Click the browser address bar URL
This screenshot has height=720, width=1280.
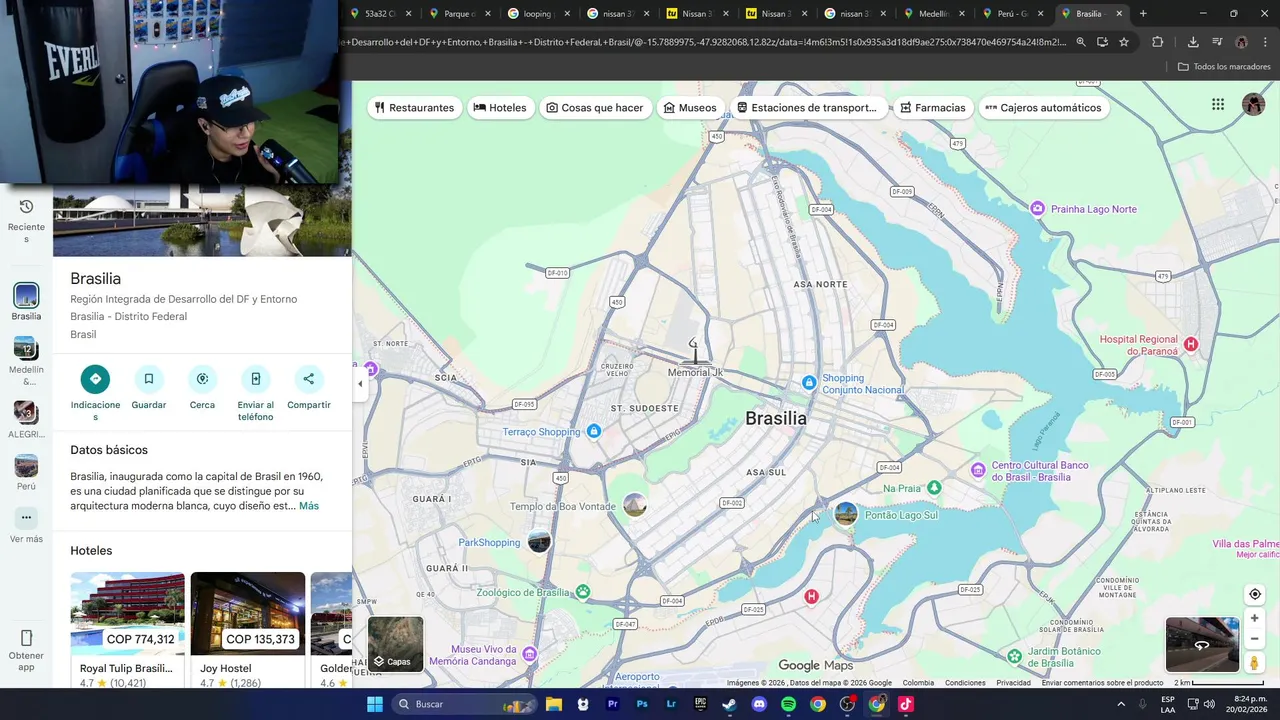(705, 42)
